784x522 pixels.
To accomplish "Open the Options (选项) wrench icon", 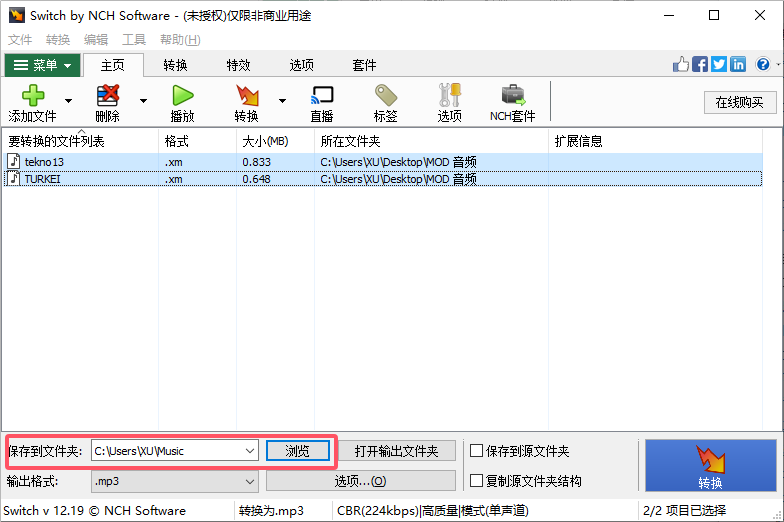I will (450, 95).
